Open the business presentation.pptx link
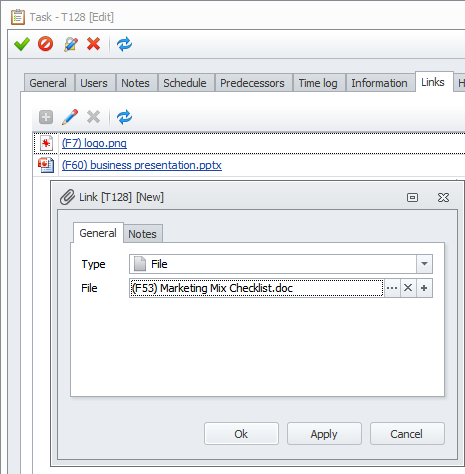This screenshot has width=465, height=474. (x=142, y=165)
